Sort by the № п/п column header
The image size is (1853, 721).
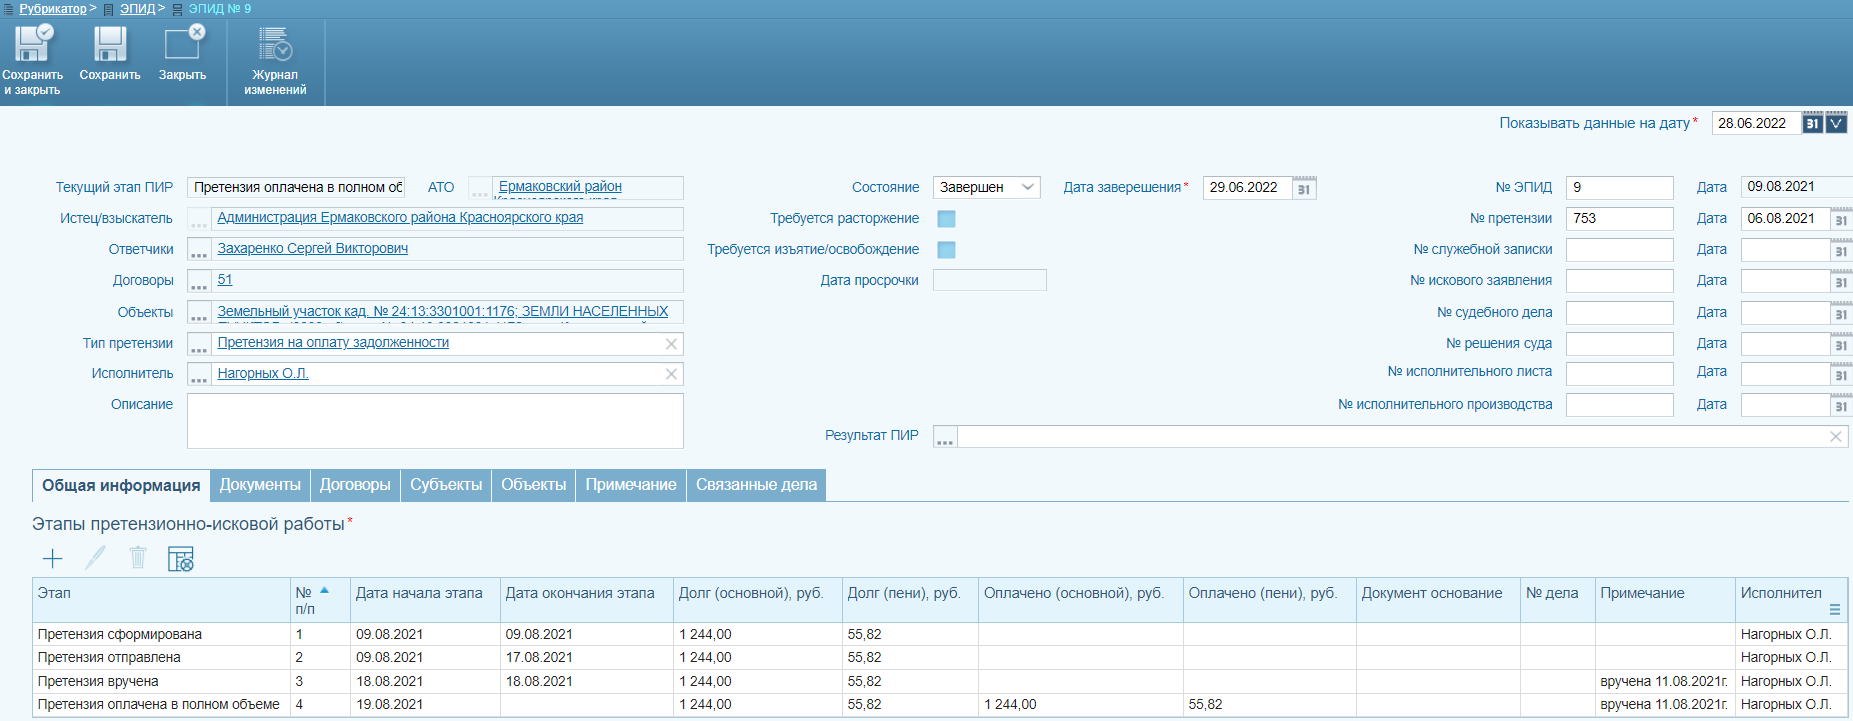[318, 600]
